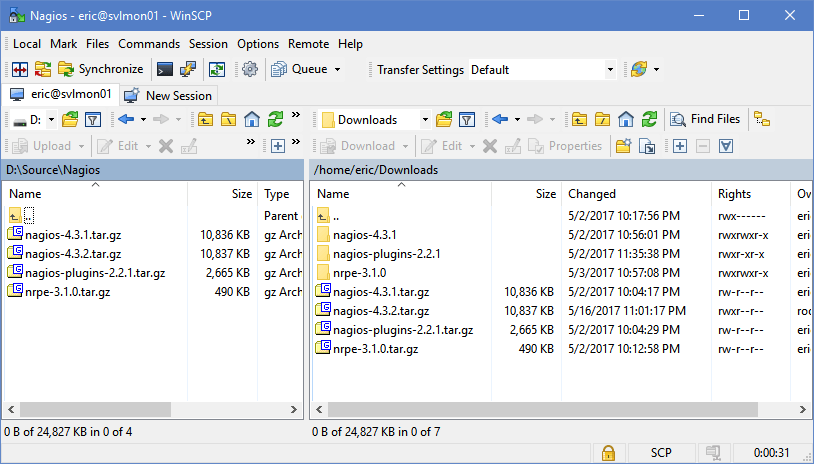This screenshot has height=464, width=814.
Task: Click local panel filter icon
Action: pos(93,120)
